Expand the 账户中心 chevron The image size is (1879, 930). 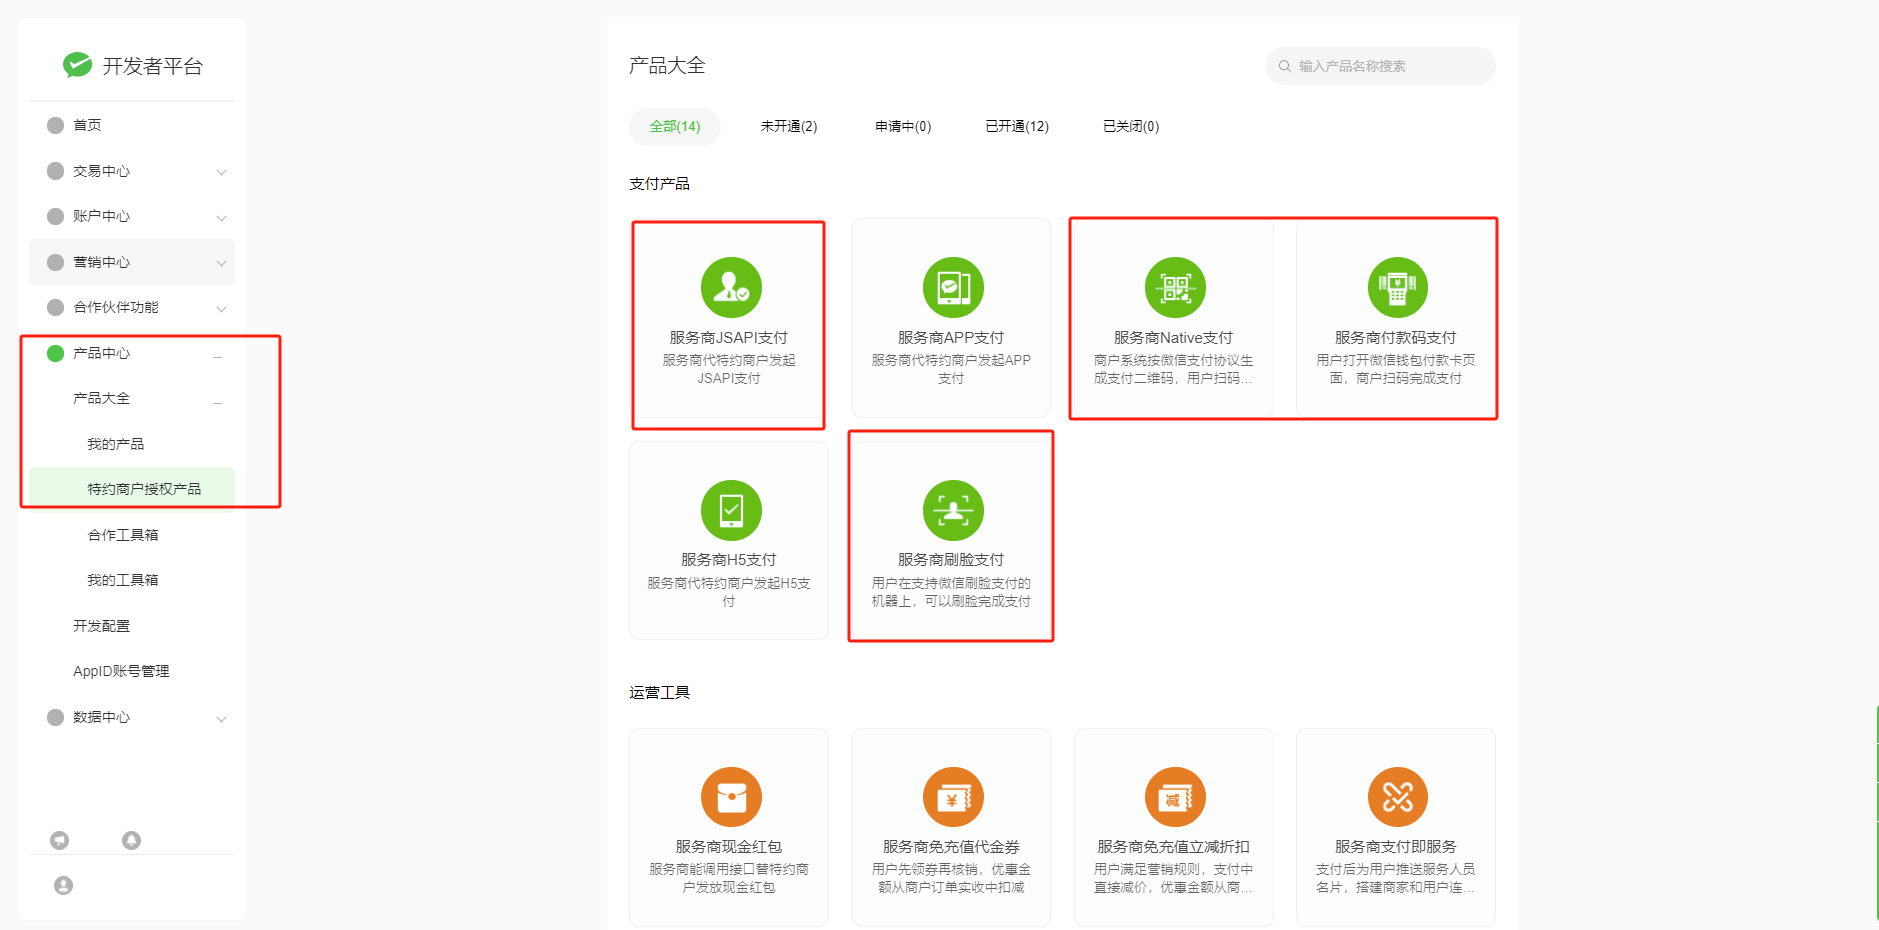coord(221,217)
